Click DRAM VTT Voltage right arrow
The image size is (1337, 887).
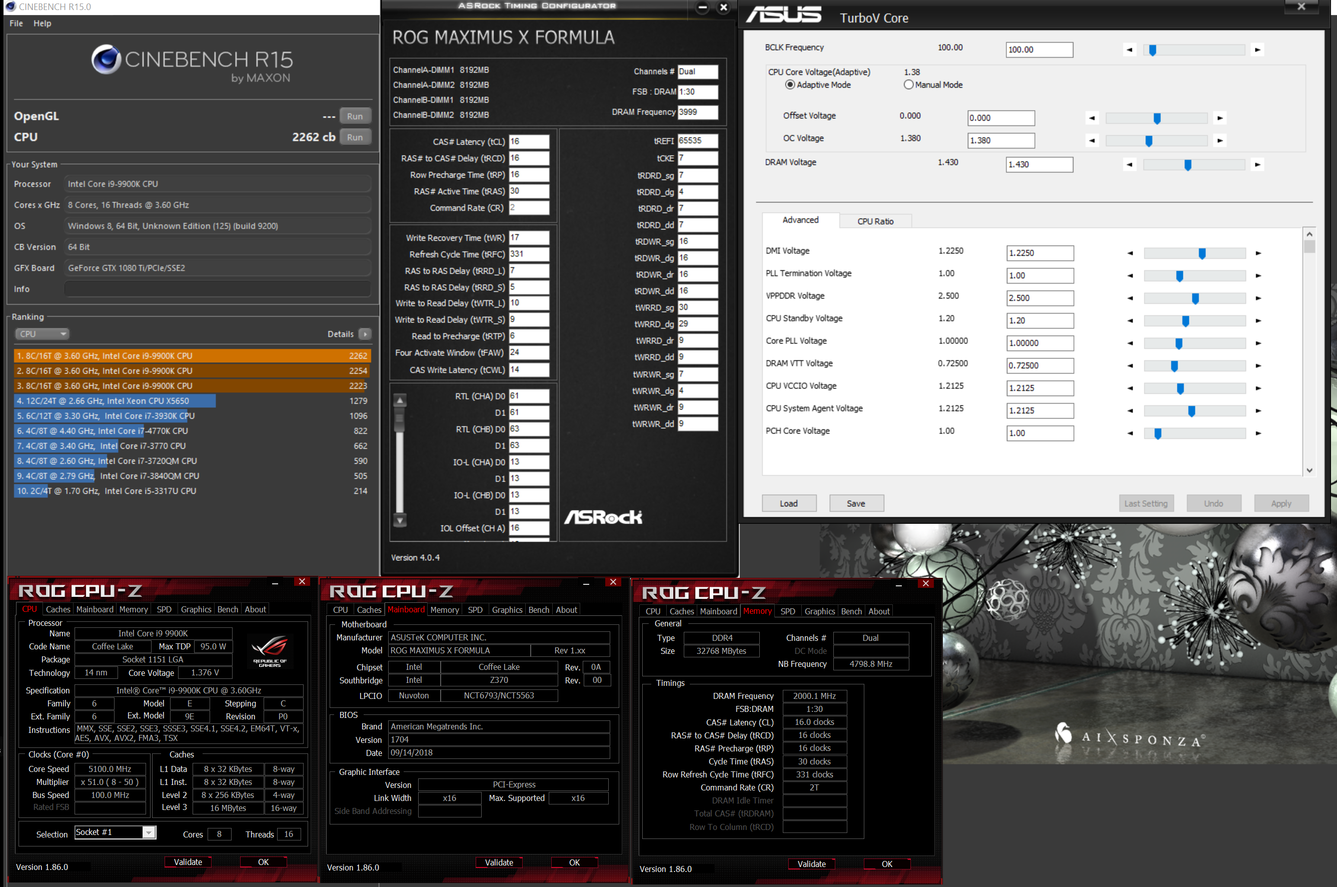pyautogui.click(x=1258, y=366)
